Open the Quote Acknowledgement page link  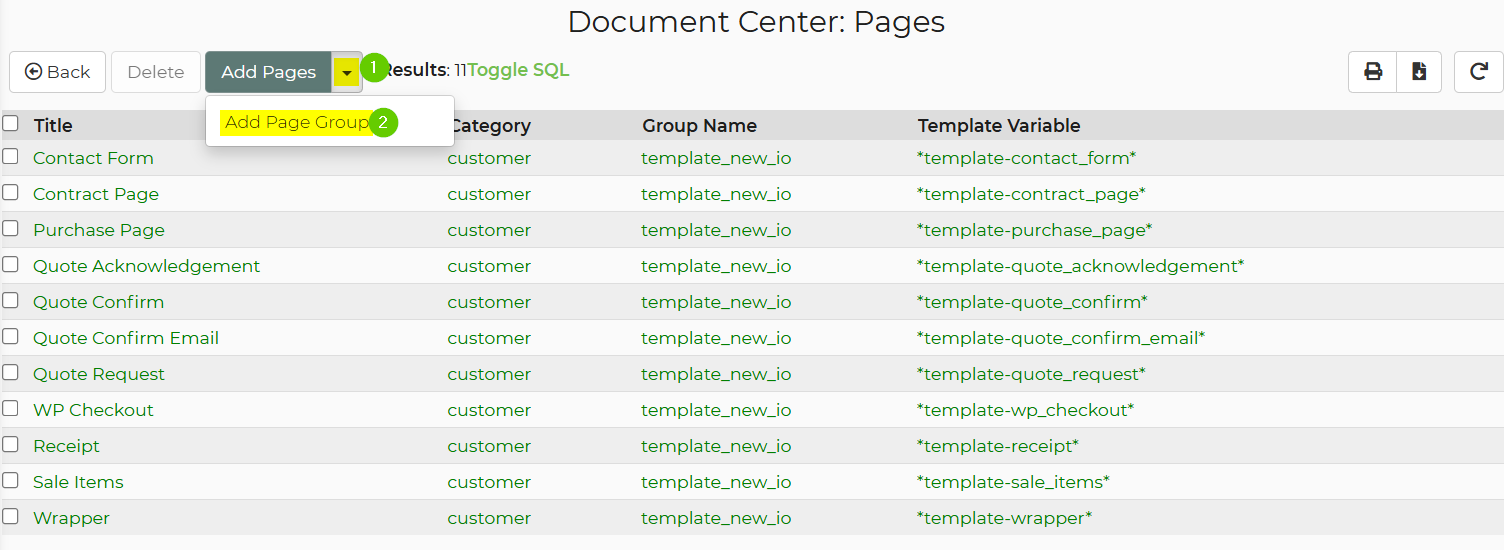pos(146,266)
